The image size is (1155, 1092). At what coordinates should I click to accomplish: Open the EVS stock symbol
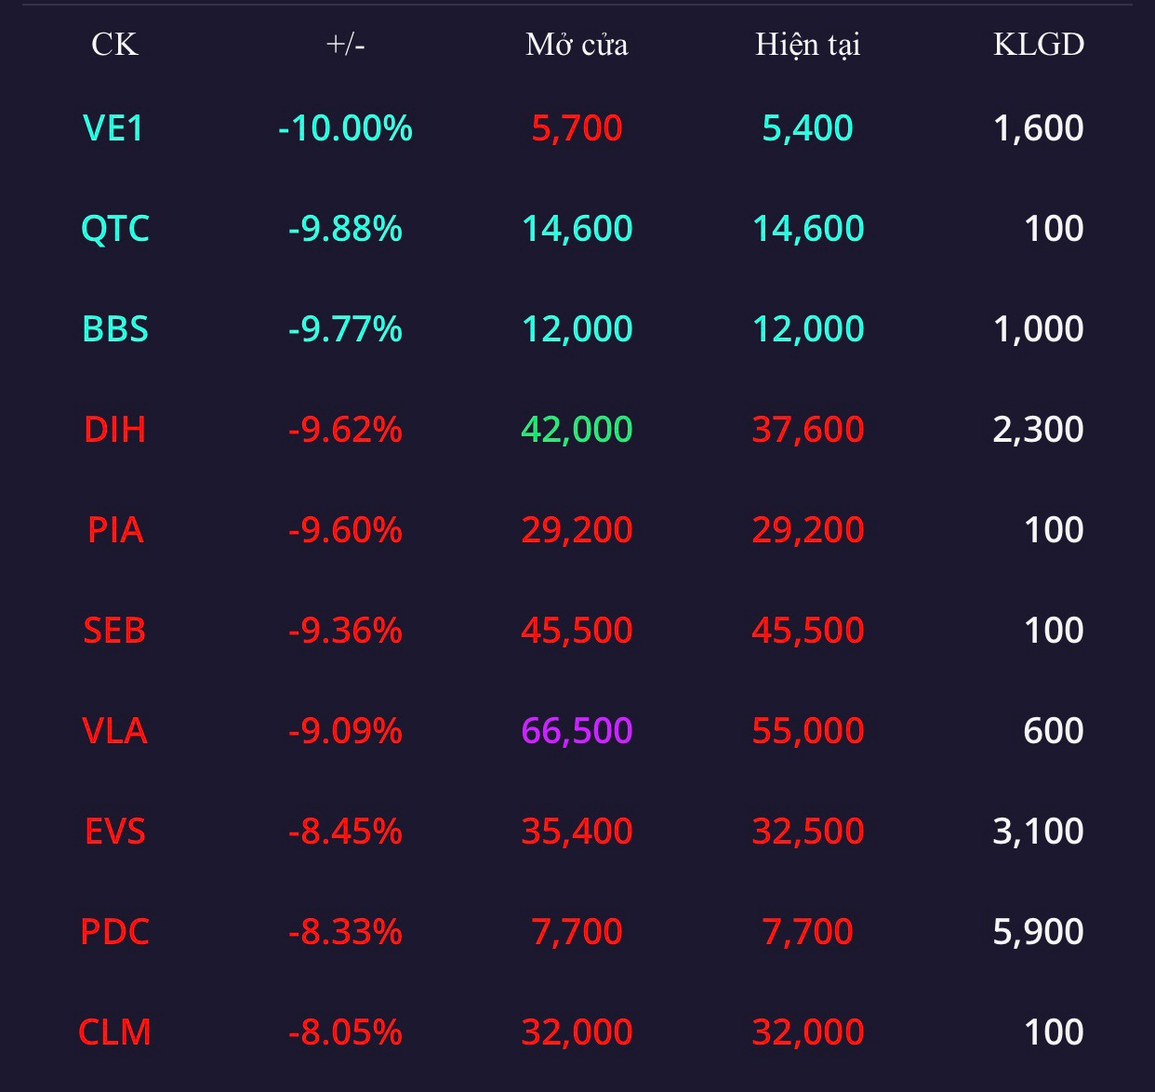click(x=115, y=831)
